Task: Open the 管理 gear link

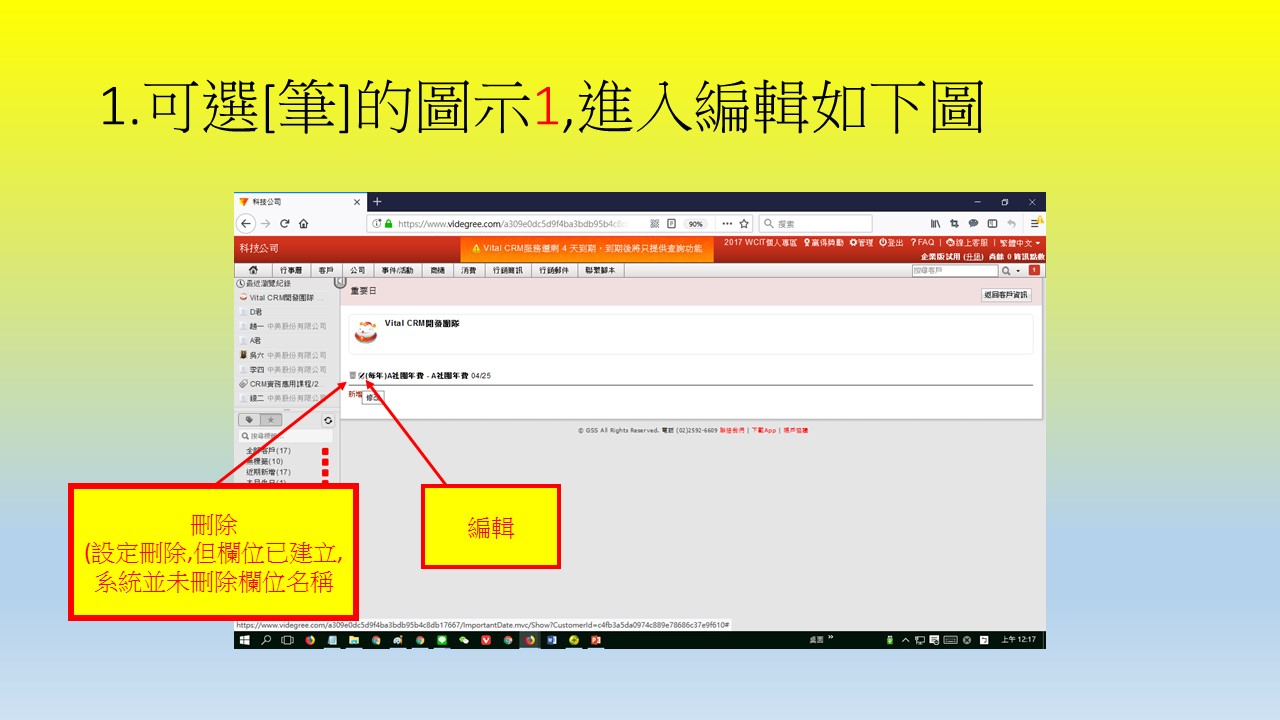Action: tap(861, 243)
